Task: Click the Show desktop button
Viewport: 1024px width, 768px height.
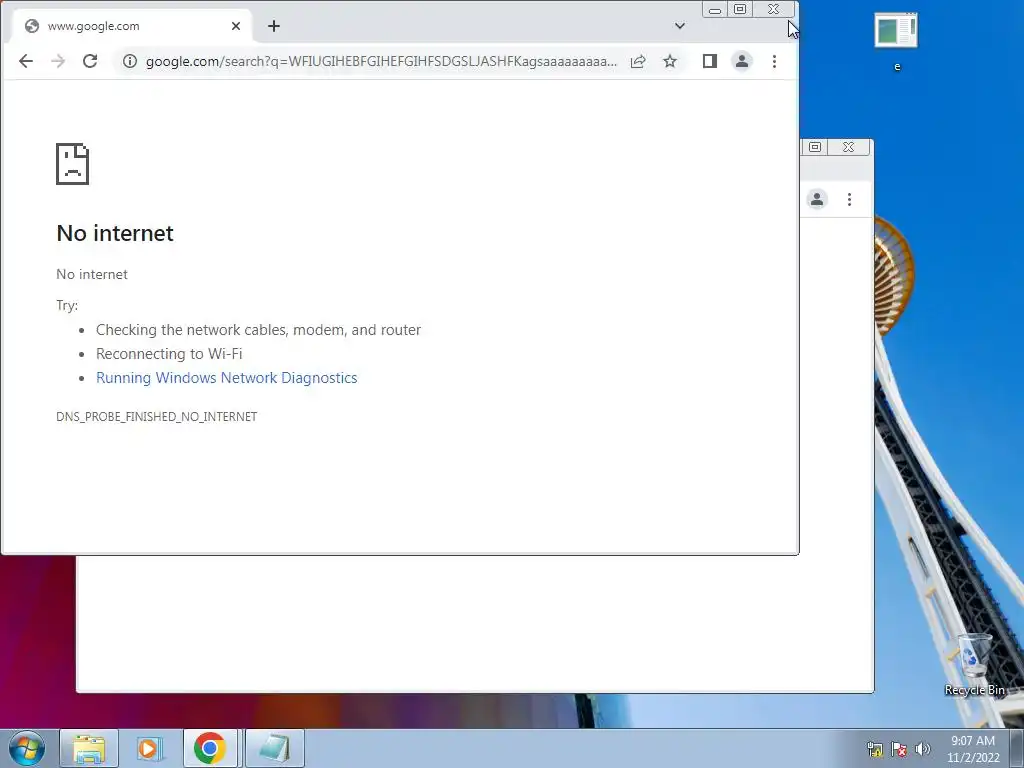Action: point(1017,748)
